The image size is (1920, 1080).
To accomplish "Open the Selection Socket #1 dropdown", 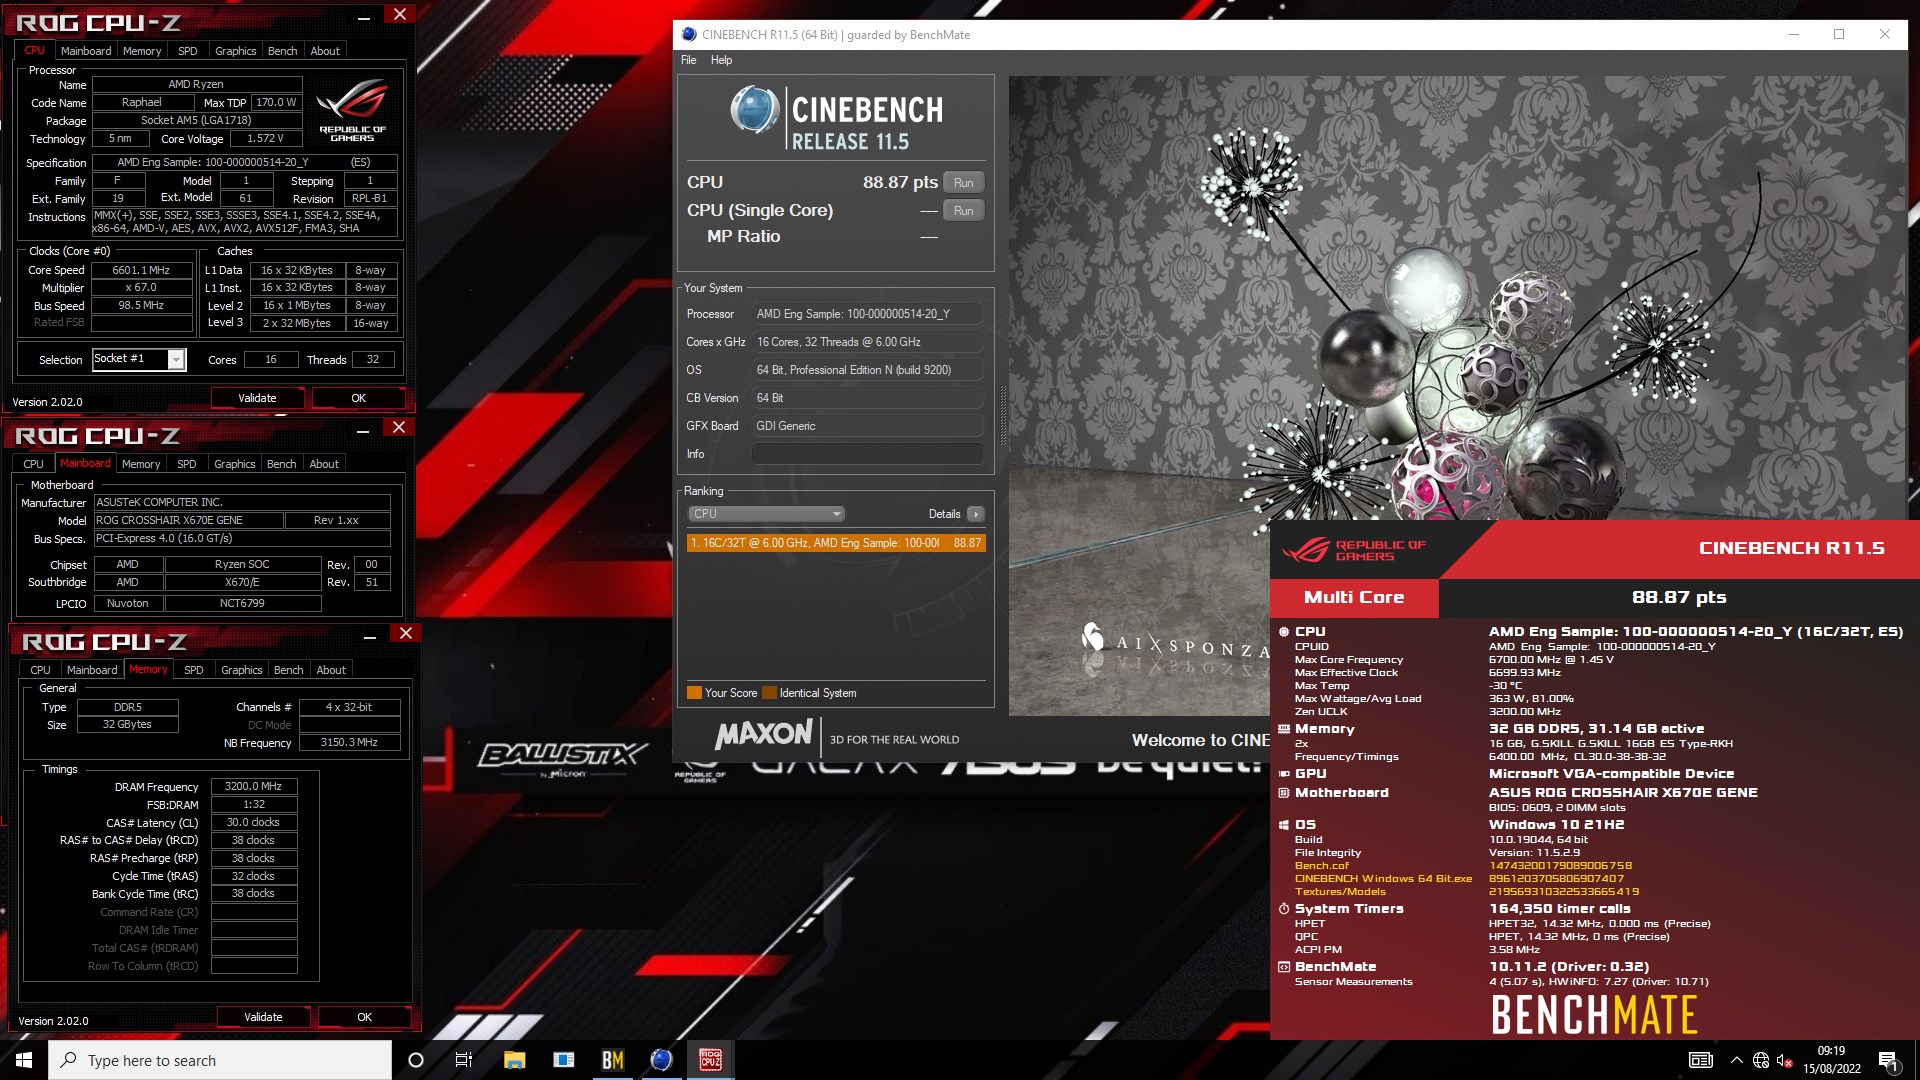I will 139,359.
